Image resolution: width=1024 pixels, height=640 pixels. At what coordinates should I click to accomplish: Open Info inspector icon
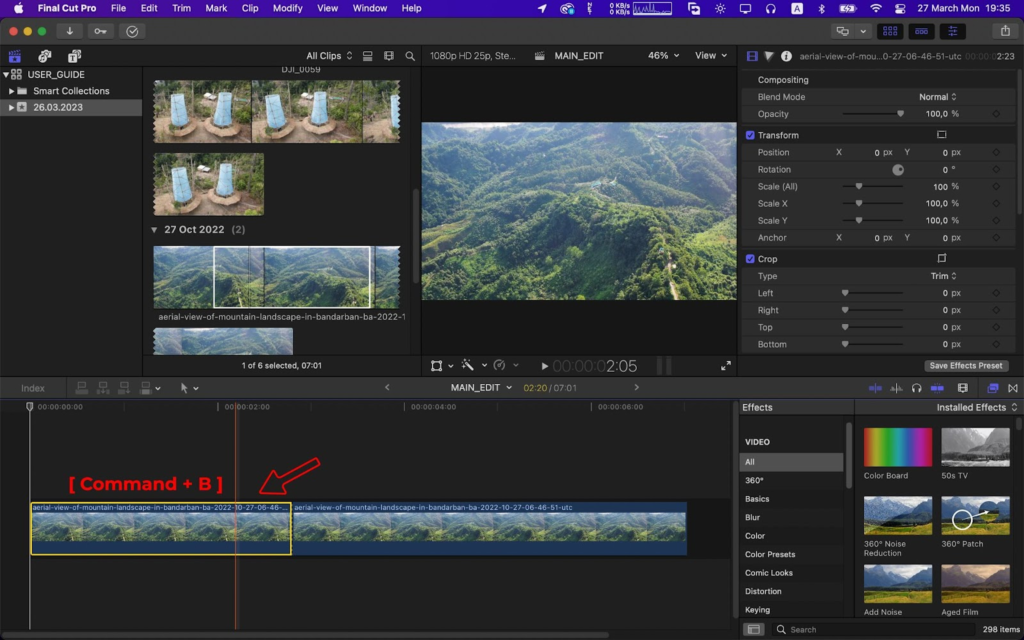(786, 56)
